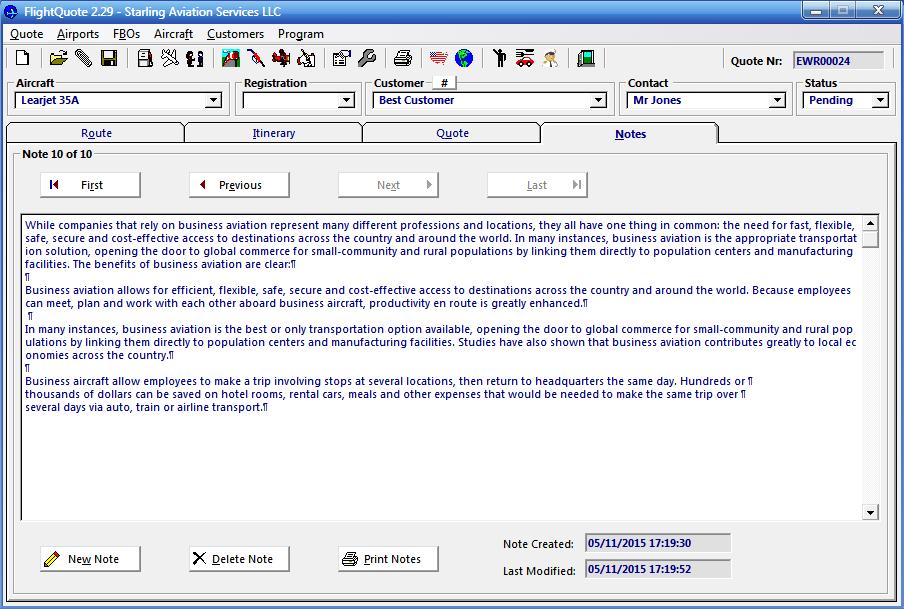Open the Contact dropdown showing Mr Jones

pos(777,101)
